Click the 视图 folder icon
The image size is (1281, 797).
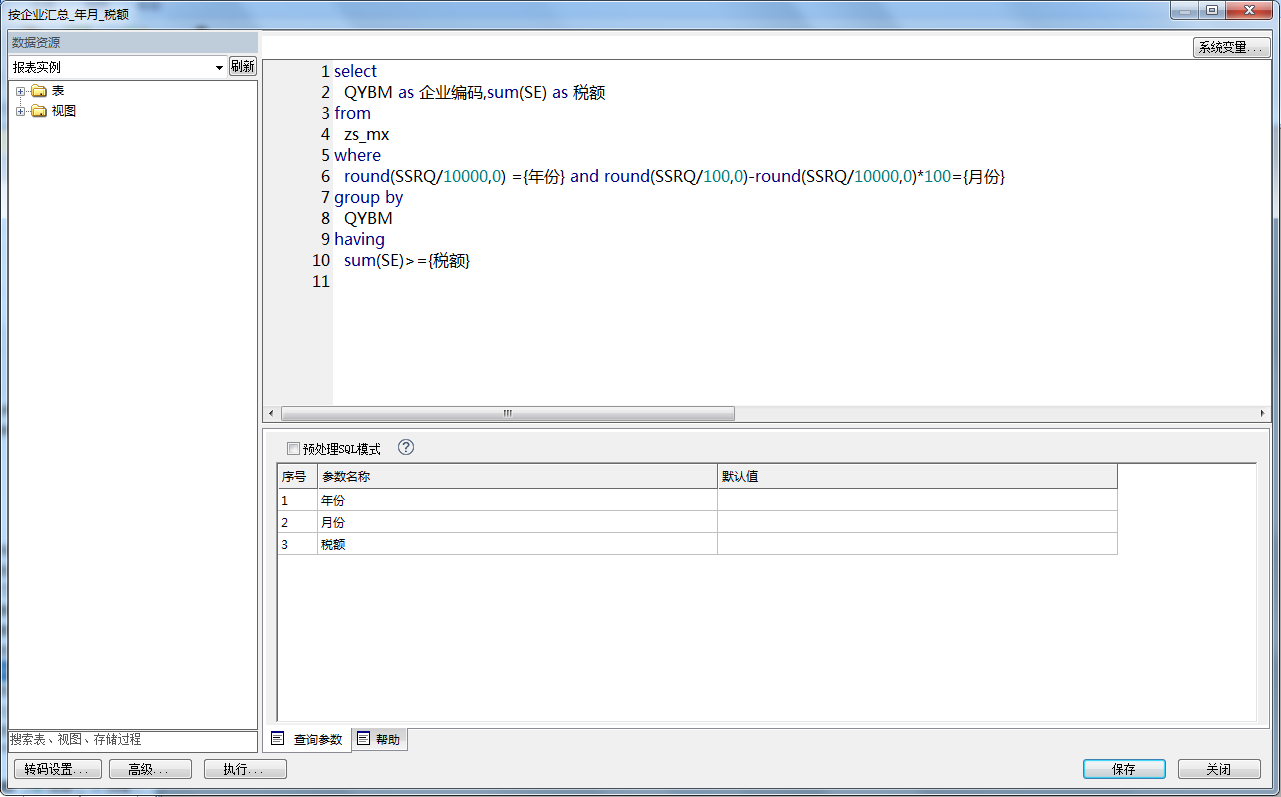point(39,111)
